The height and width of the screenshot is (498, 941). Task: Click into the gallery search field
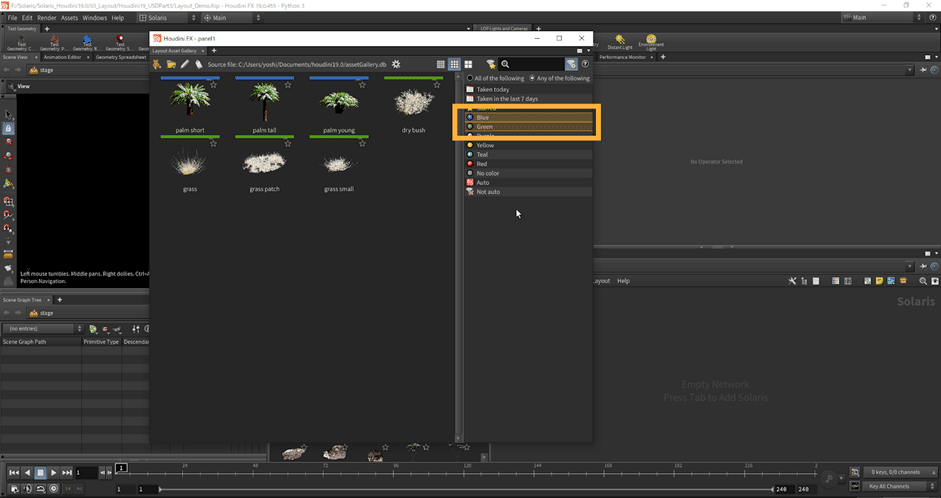[537, 64]
